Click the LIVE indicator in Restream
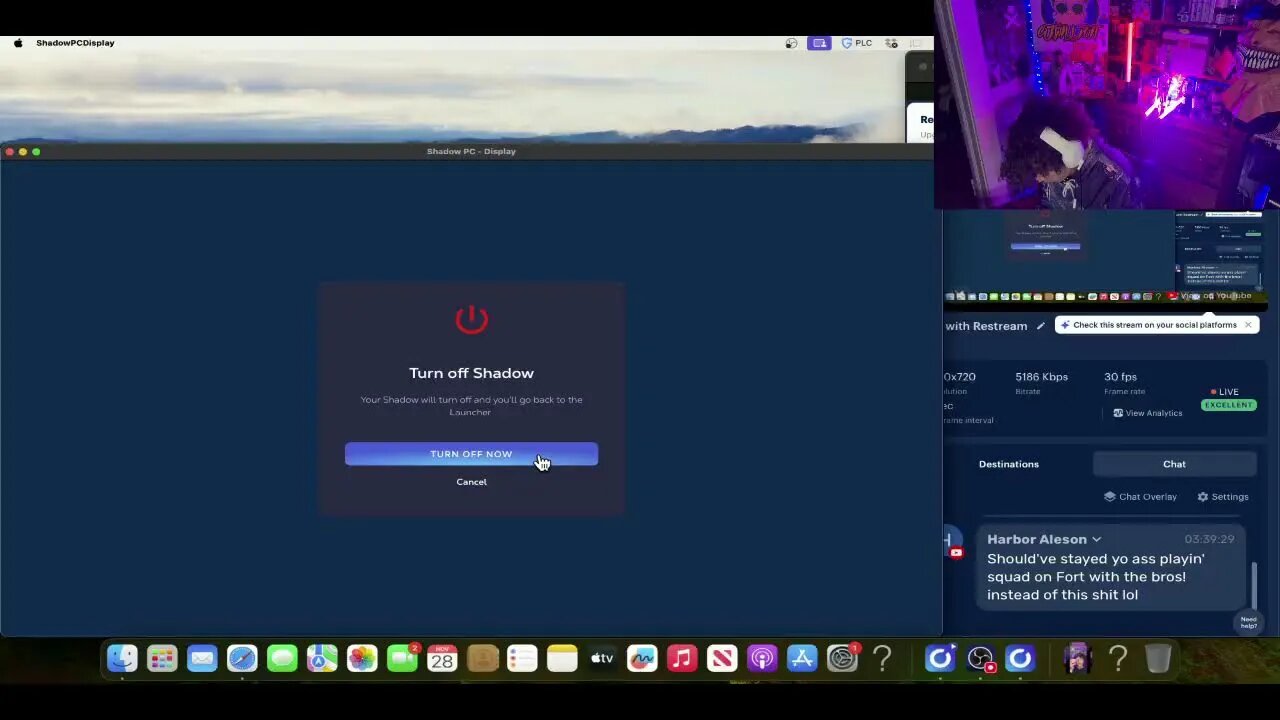 point(1225,392)
